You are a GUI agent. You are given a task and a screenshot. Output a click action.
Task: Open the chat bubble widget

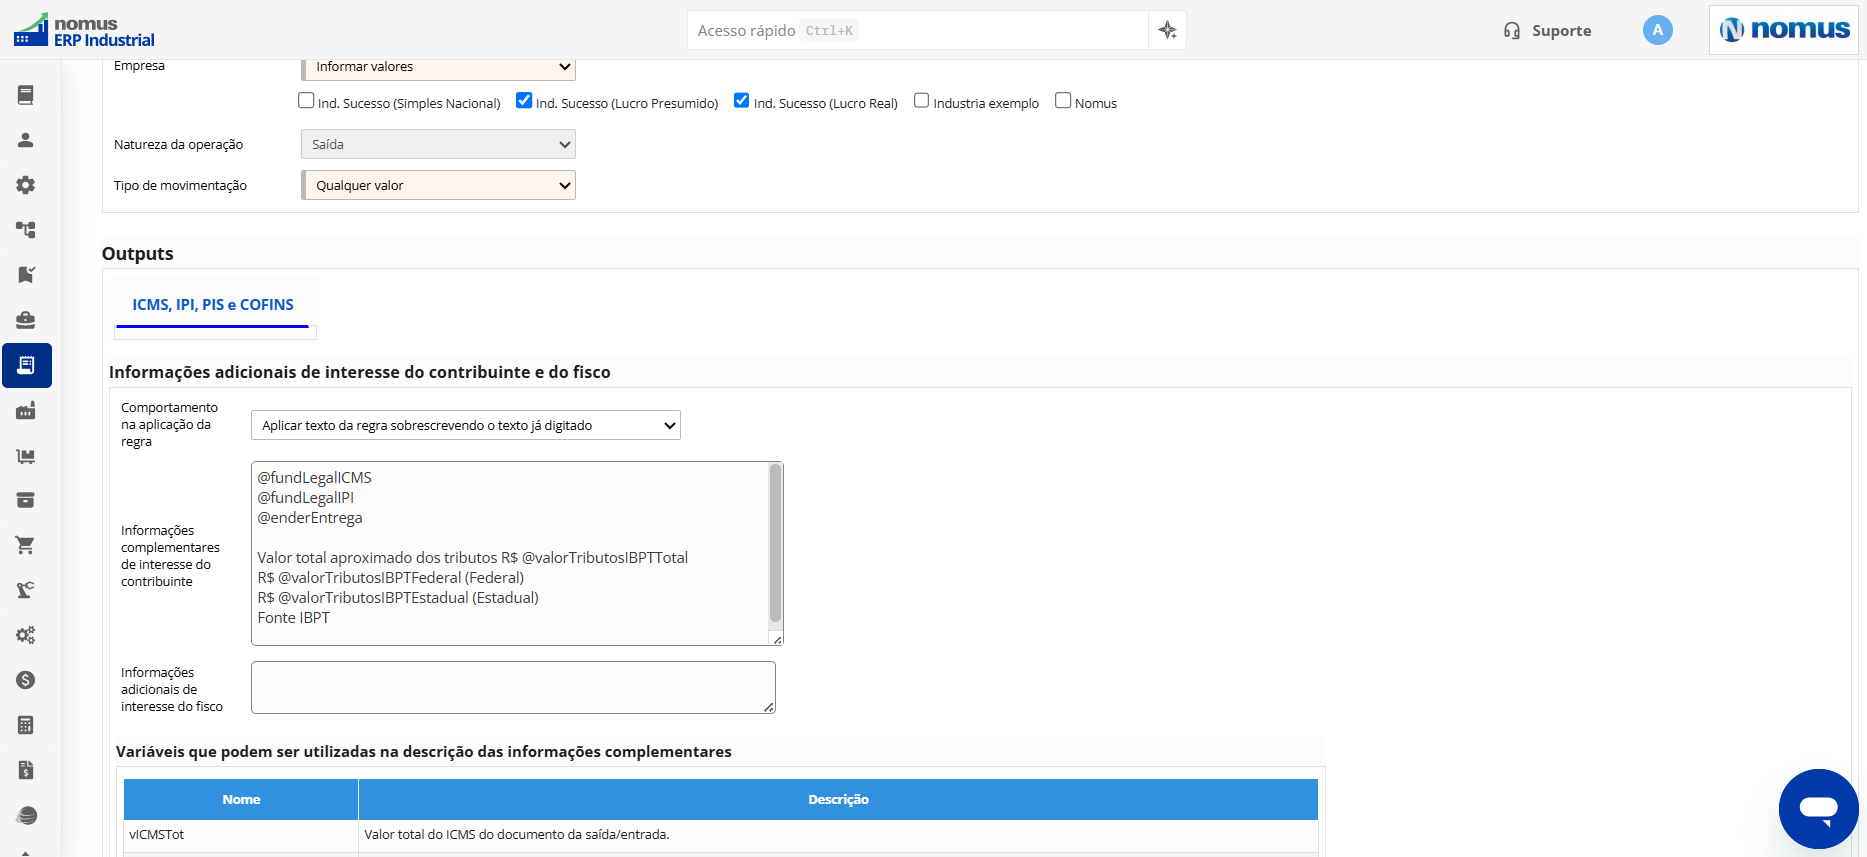click(1818, 809)
